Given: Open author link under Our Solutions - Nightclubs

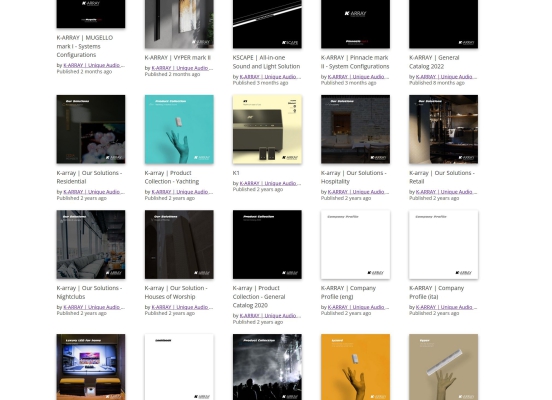Looking at the screenshot, I should pyautogui.click(x=94, y=307).
